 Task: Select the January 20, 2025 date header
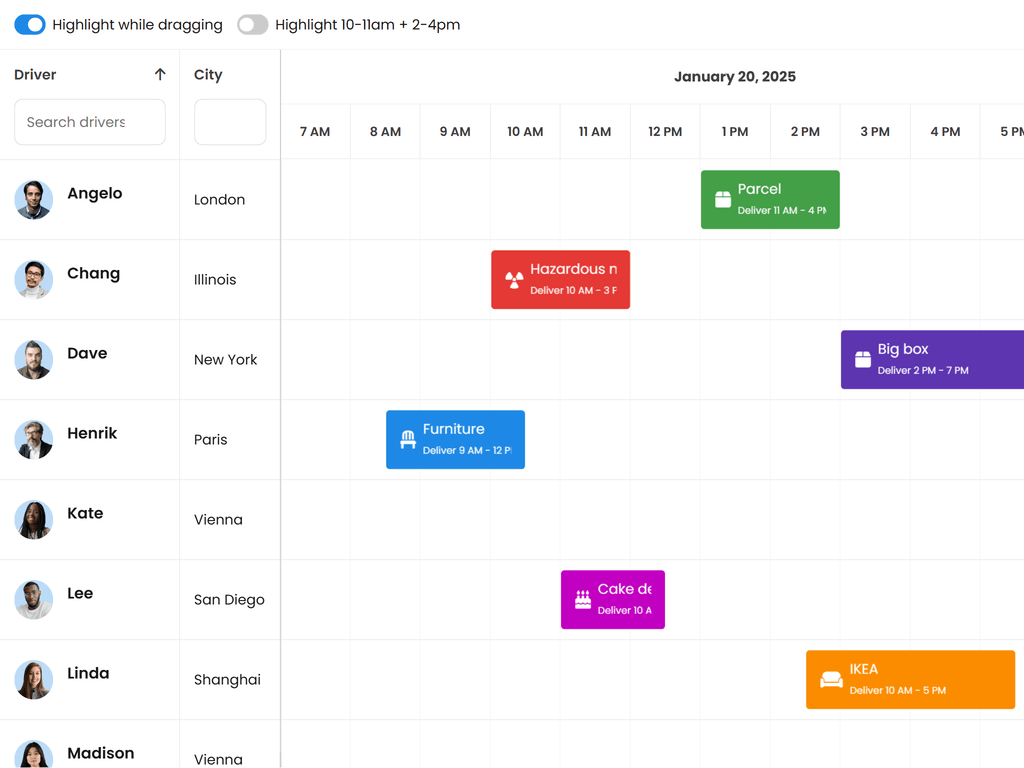pos(734,77)
